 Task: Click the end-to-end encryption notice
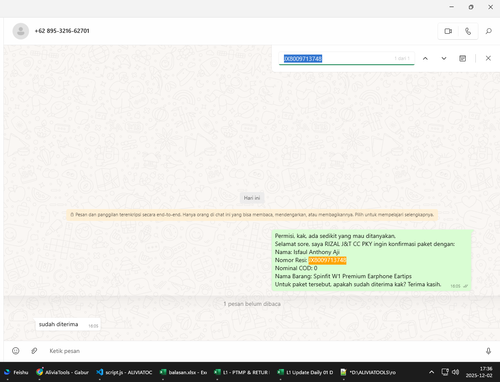pyautogui.click(x=252, y=215)
